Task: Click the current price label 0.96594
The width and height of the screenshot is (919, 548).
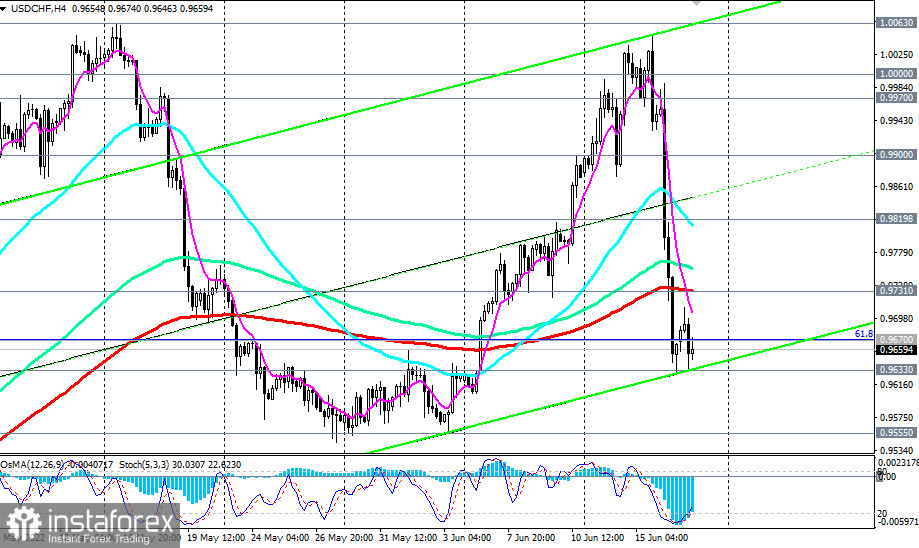Action: (x=896, y=350)
